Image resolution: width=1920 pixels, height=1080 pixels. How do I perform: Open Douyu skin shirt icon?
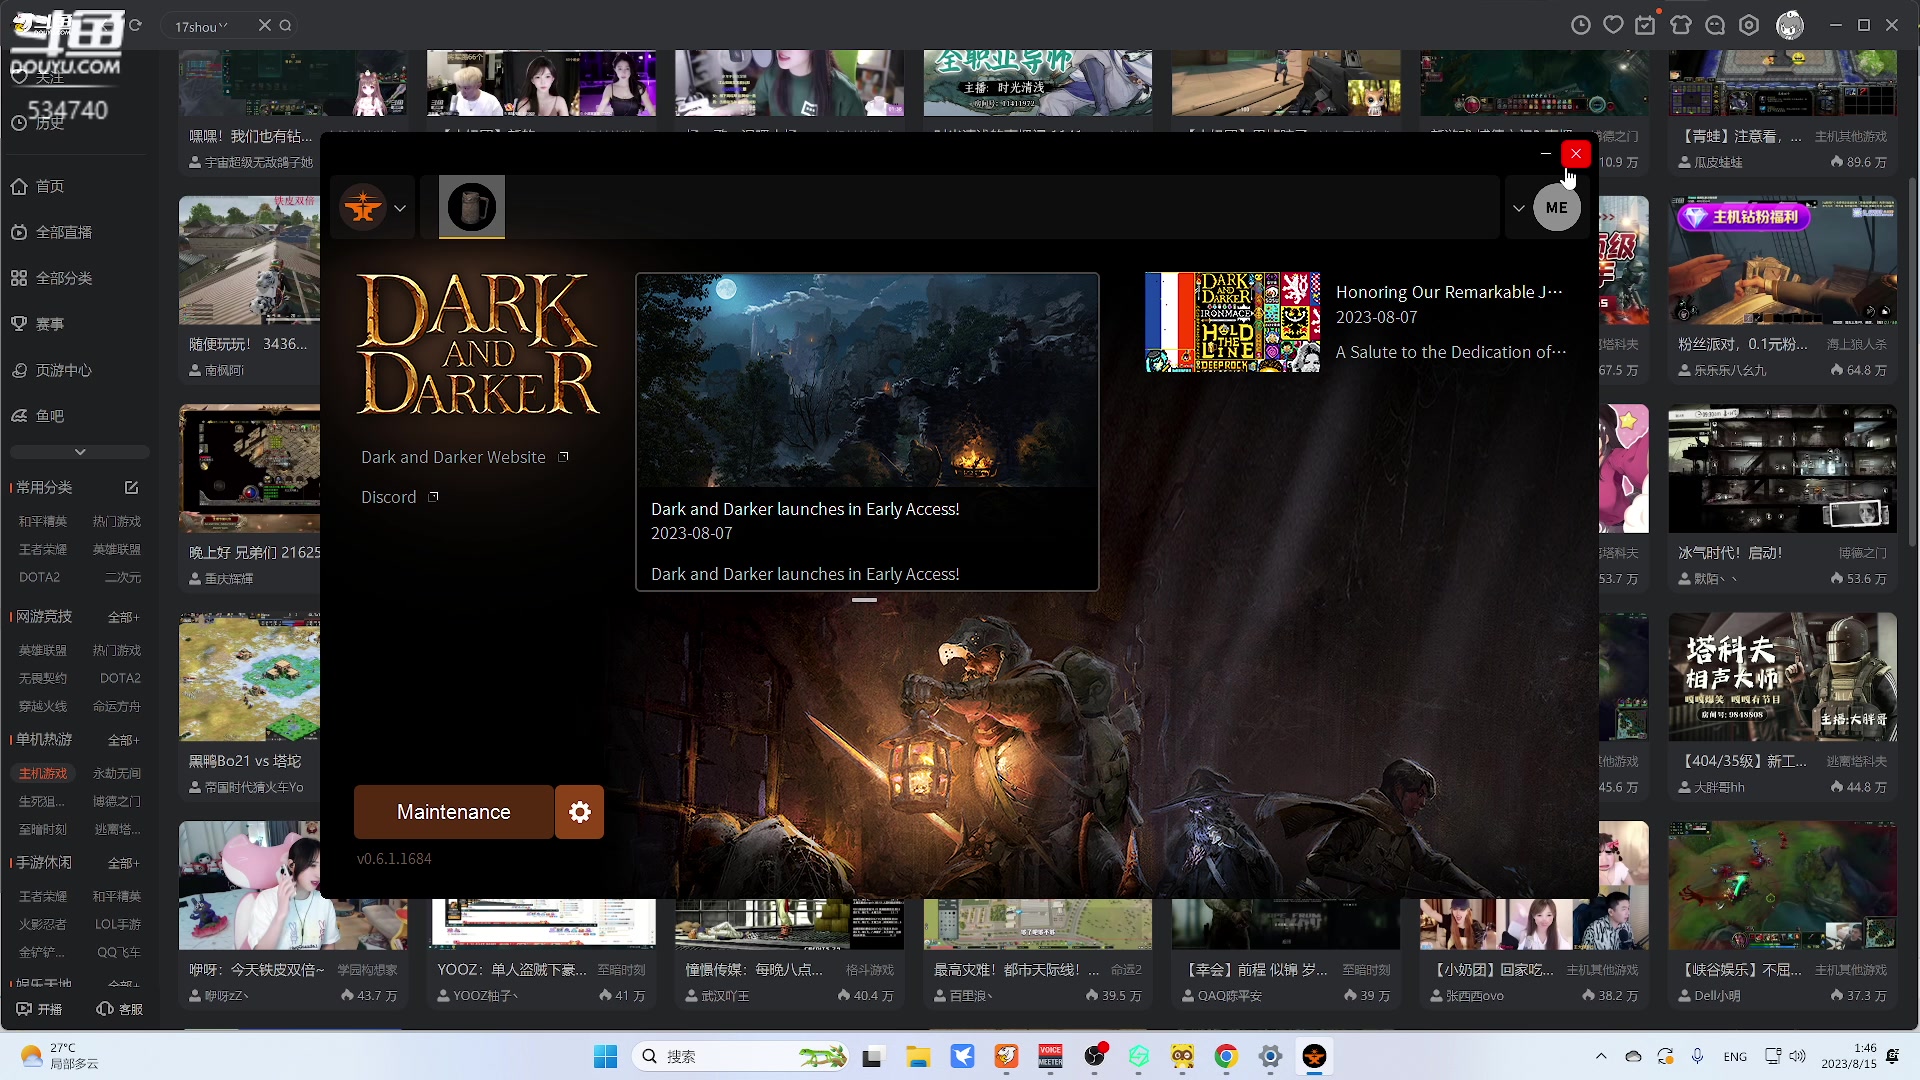[x=1681, y=26]
